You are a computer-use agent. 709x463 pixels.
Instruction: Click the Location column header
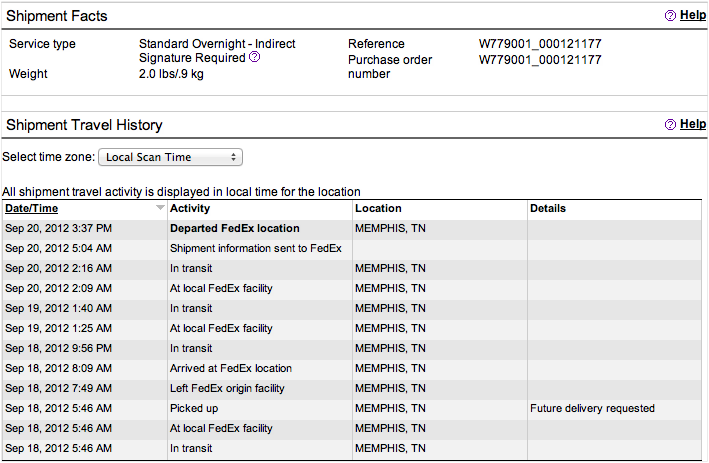pyautogui.click(x=378, y=209)
